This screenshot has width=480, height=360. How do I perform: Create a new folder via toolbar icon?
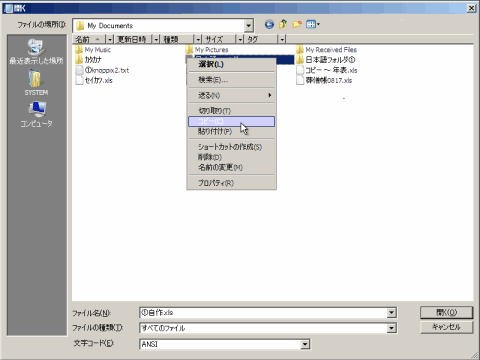297,24
